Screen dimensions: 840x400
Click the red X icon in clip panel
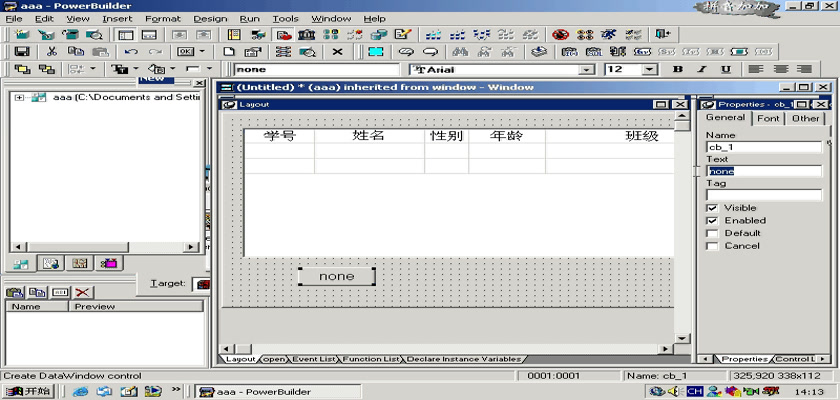click(x=82, y=292)
